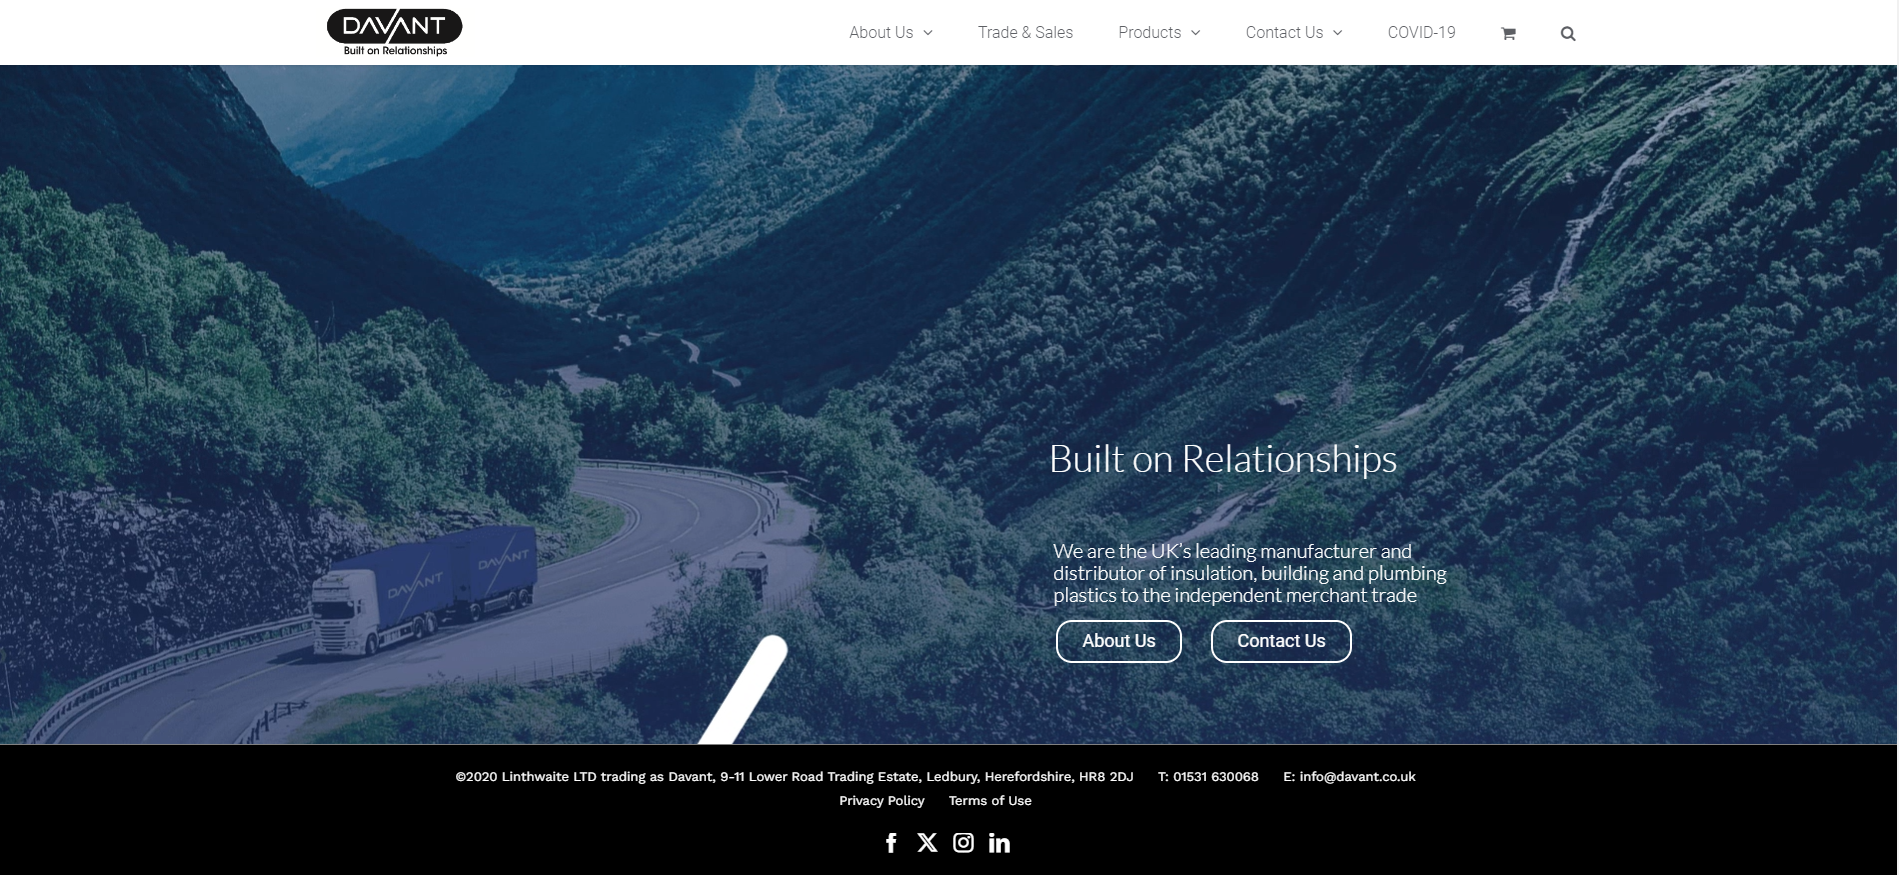This screenshot has width=1899, height=875.
Task: Expand the About Us dropdown chevron
Action: tap(928, 33)
